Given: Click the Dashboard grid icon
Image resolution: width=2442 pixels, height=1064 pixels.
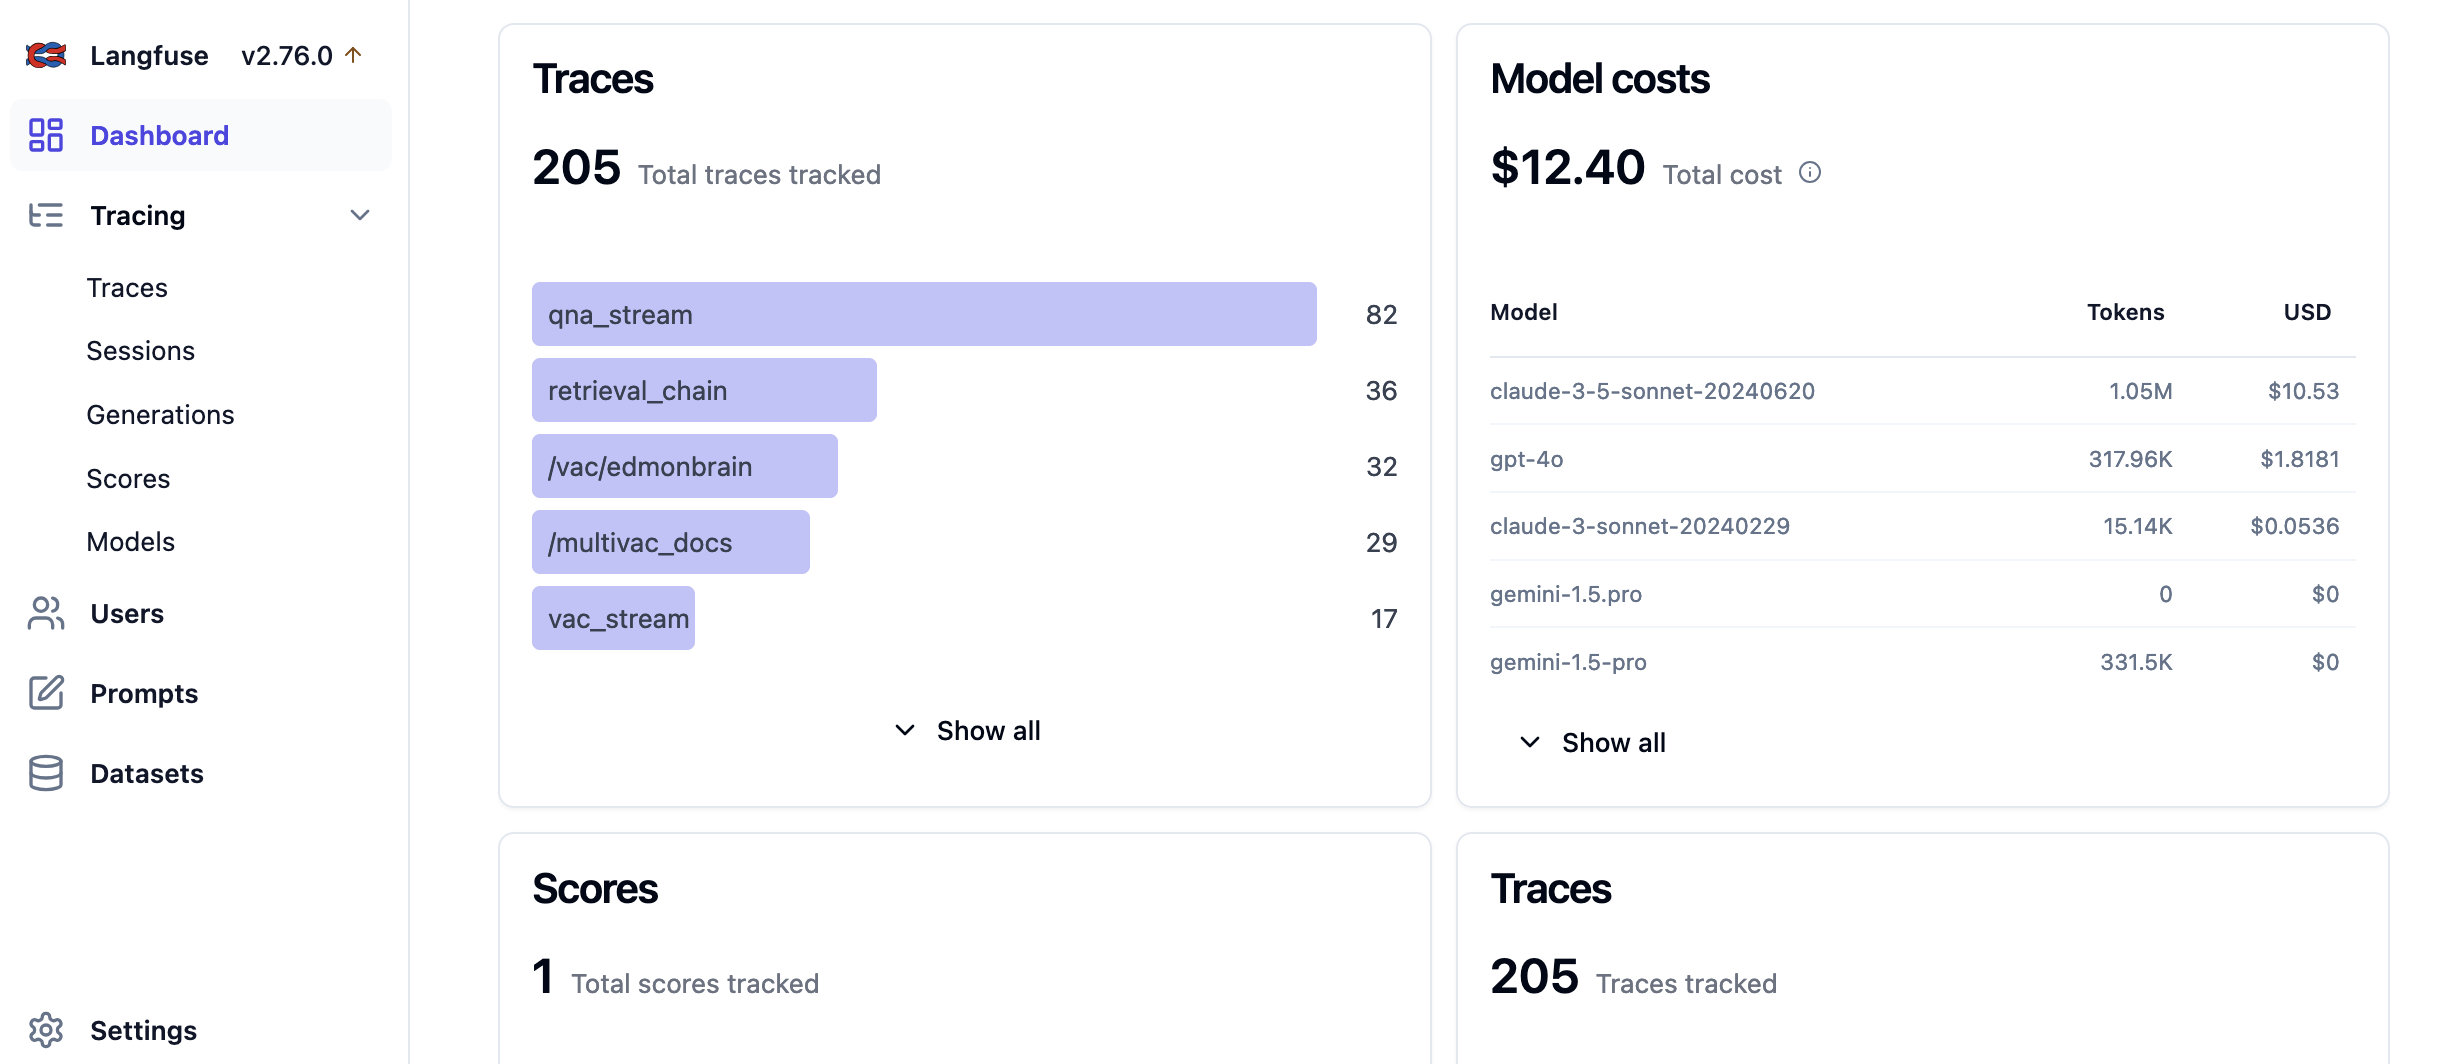Looking at the screenshot, I should 46,135.
